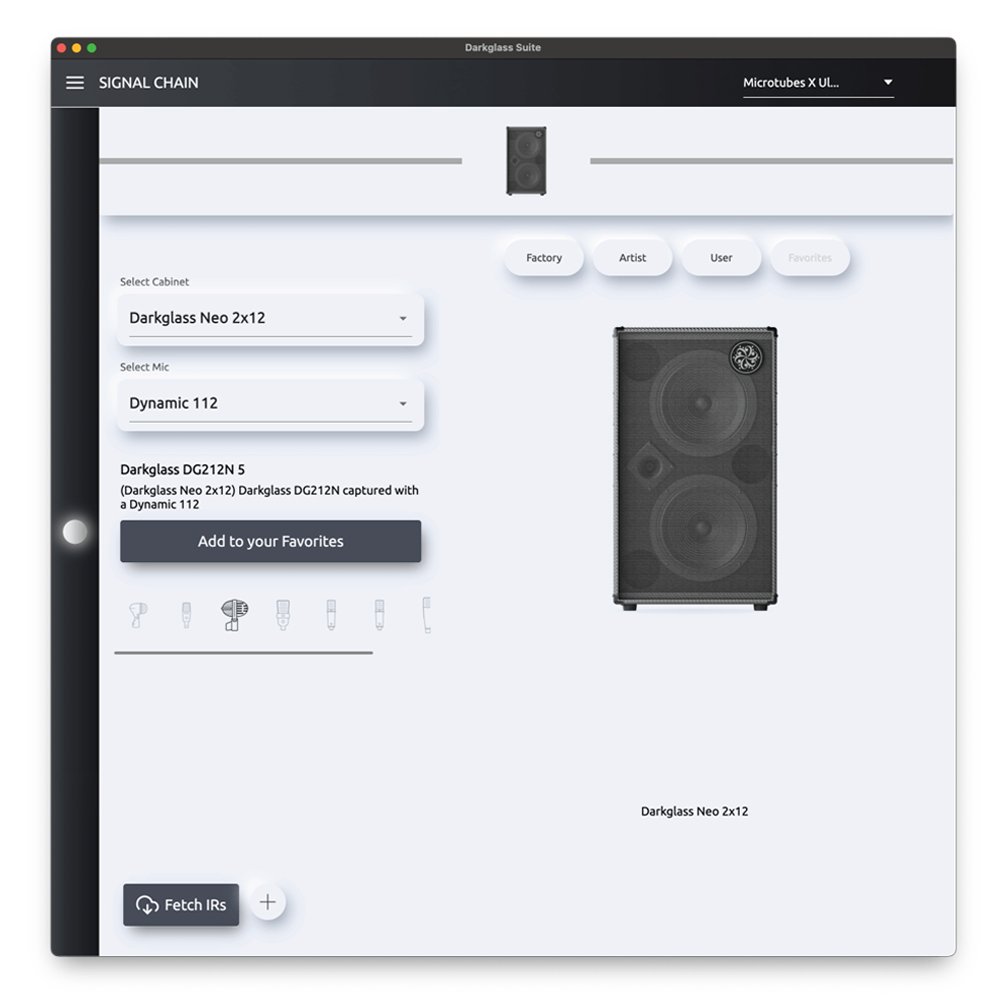Screen dimensions: 1000x1000
Task: Click the Darkglass Neo 2x12 caption under image
Action: (695, 811)
